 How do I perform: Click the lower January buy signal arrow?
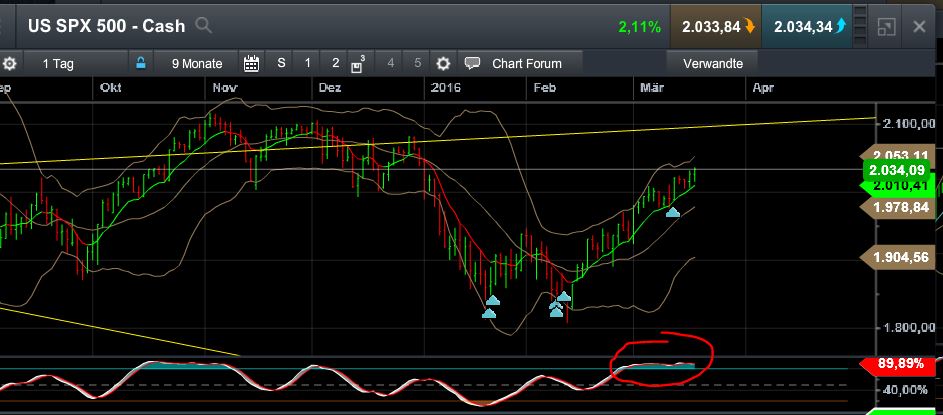[x=489, y=313]
